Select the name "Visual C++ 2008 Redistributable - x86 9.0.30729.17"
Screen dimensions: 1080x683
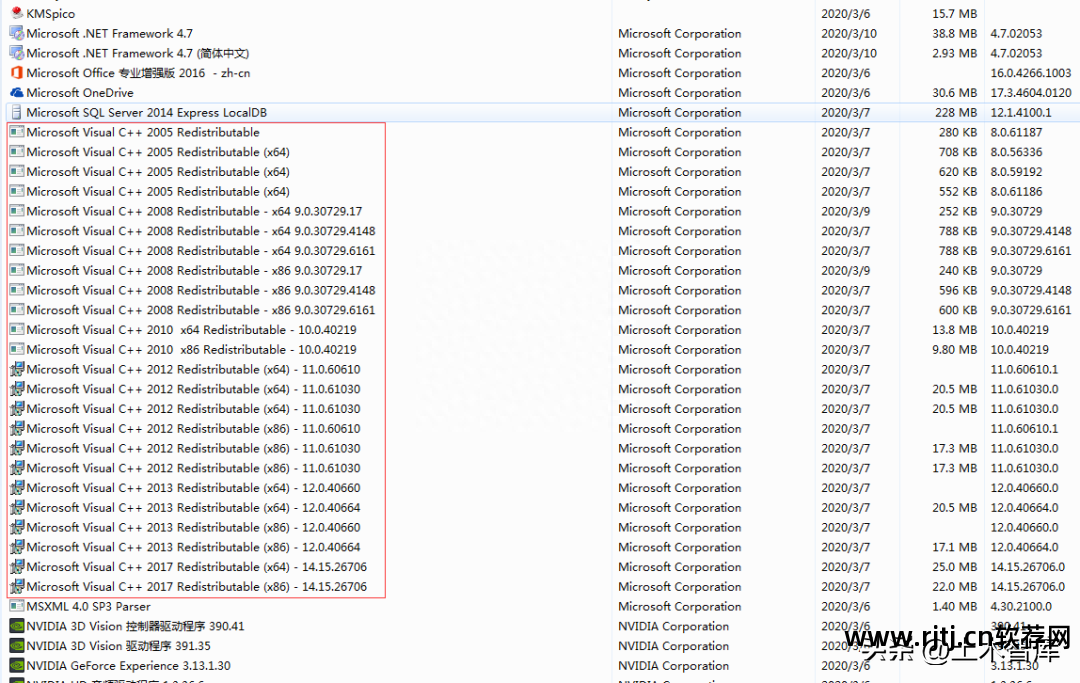tap(194, 271)
